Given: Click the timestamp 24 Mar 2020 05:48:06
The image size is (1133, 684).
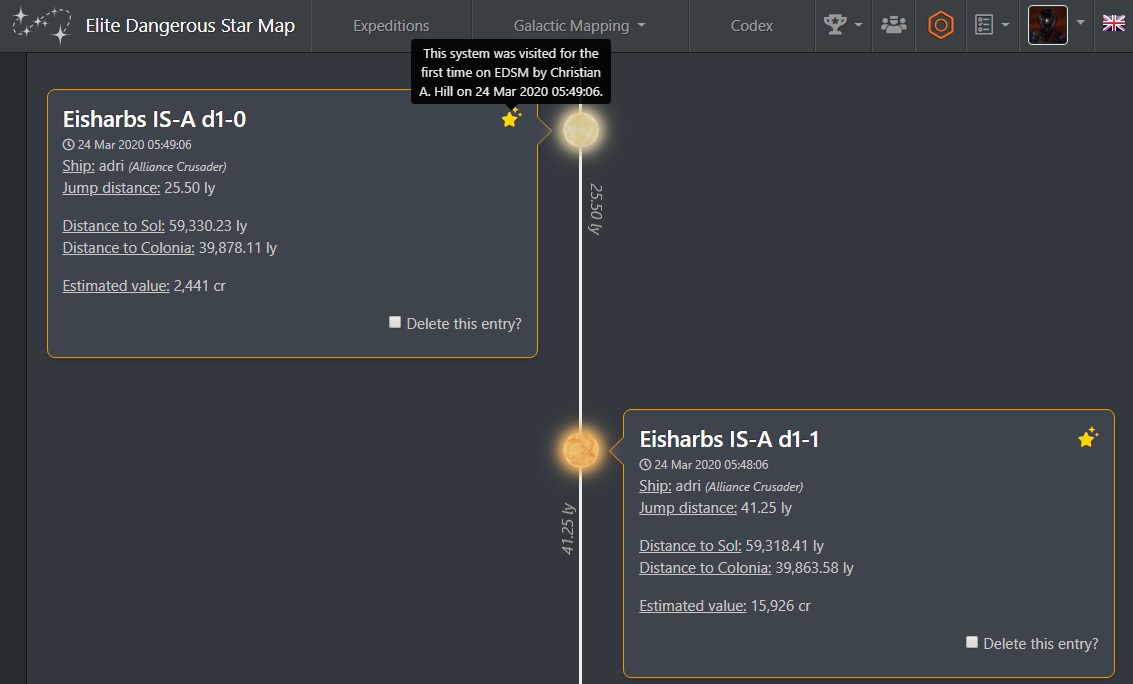Looking at the screenshot, I should pos(711,464).
